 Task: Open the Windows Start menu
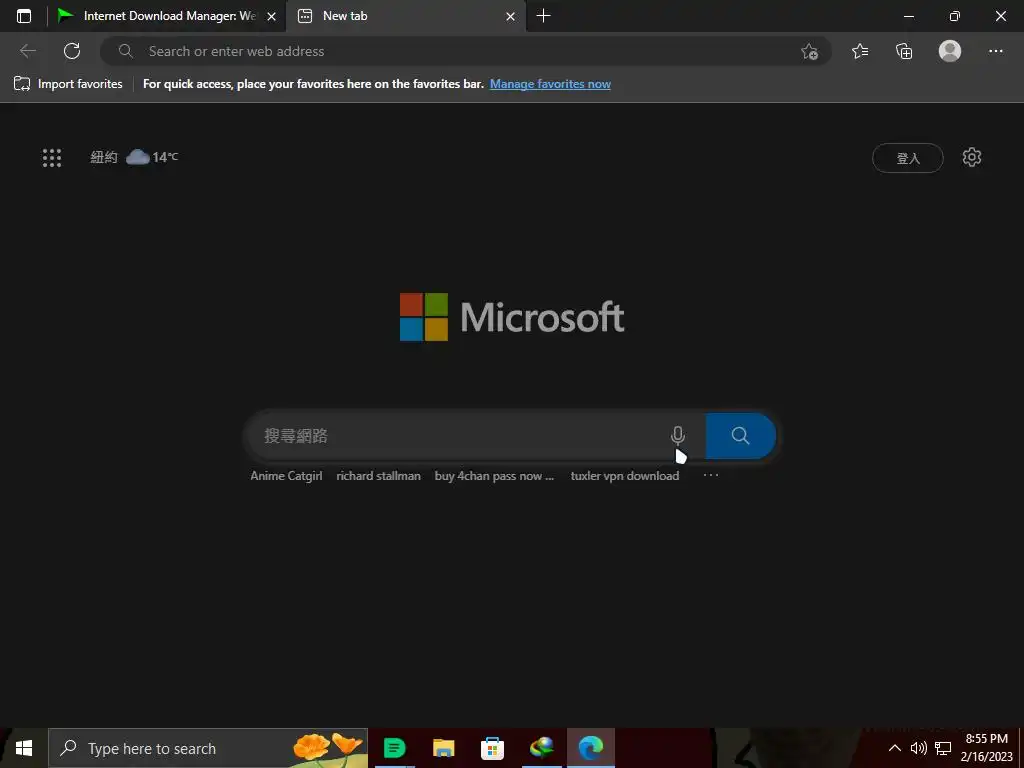(24, 748)
